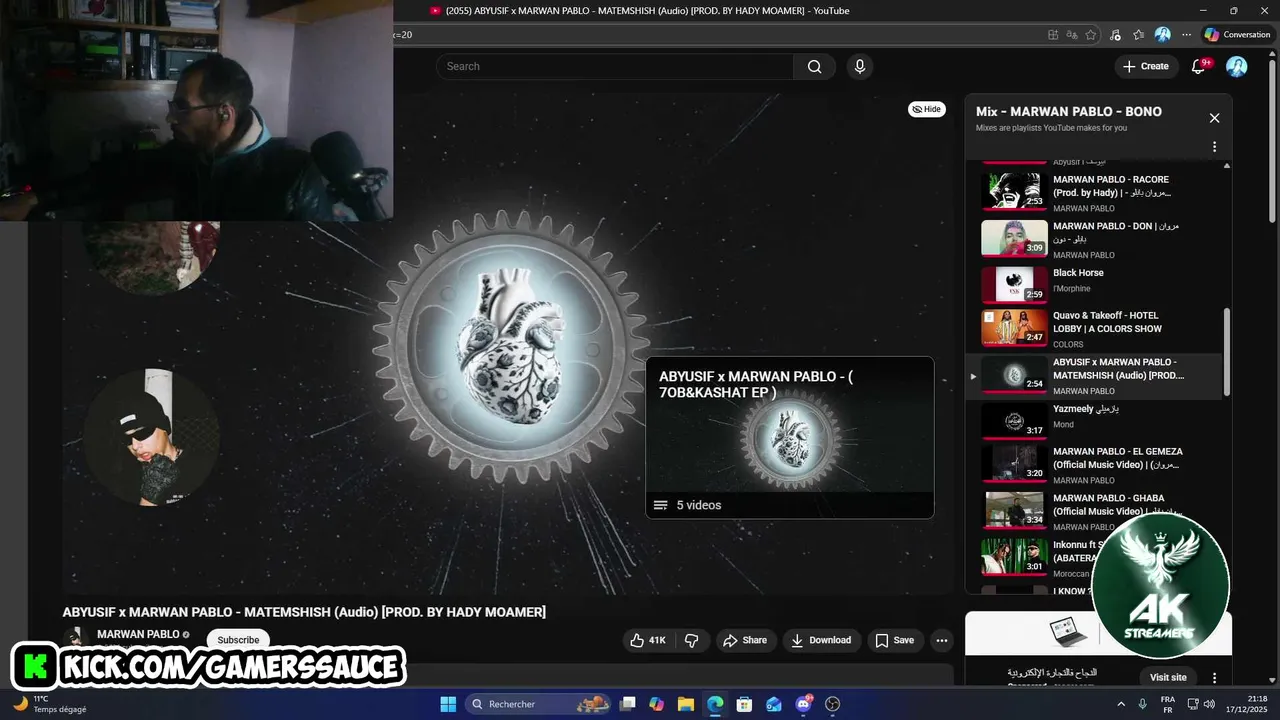The height and width of the screenshot is (720, 1280).
Task: Click the heart-and-skull end-screen circle
Action: tap(151, 257)
